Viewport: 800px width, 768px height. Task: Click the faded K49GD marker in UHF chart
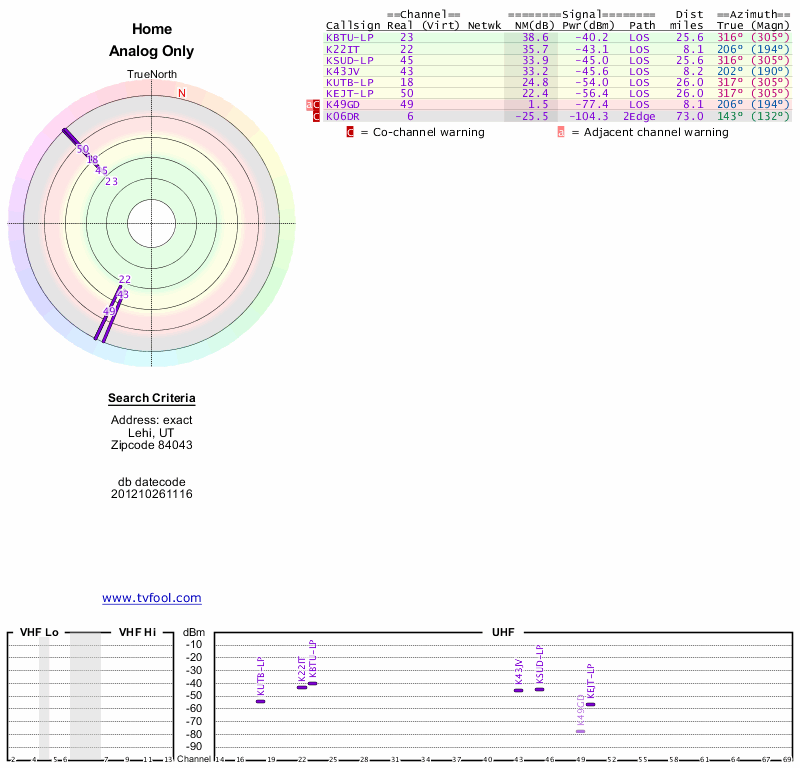coord(581,731)
